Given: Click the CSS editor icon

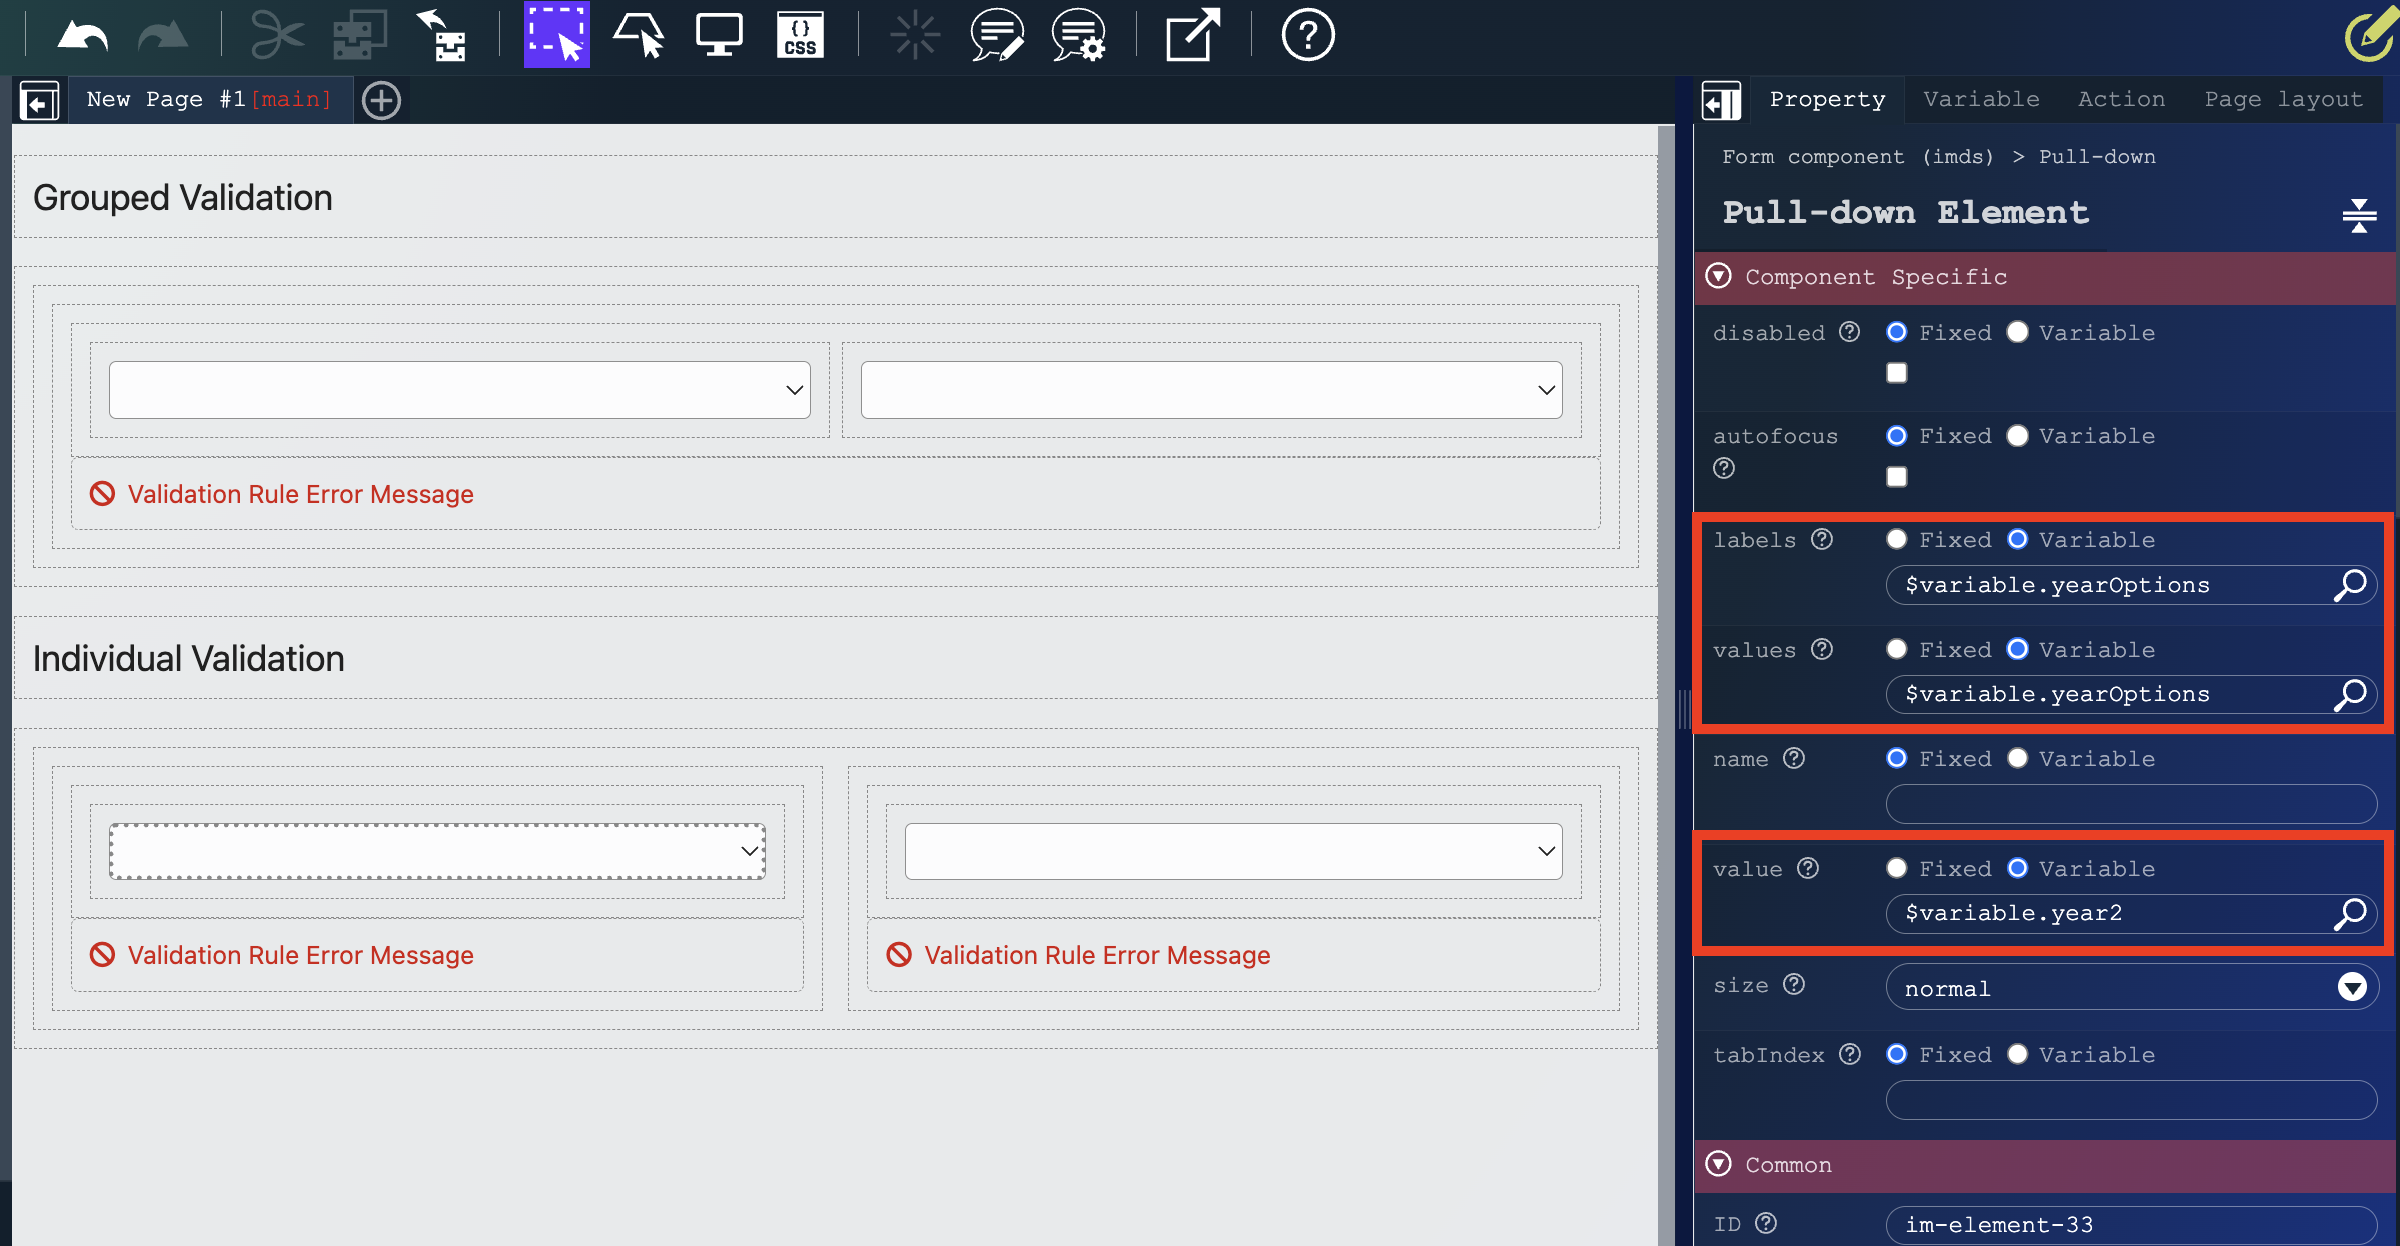Looking at the screenshot, I should pos(800,36).
